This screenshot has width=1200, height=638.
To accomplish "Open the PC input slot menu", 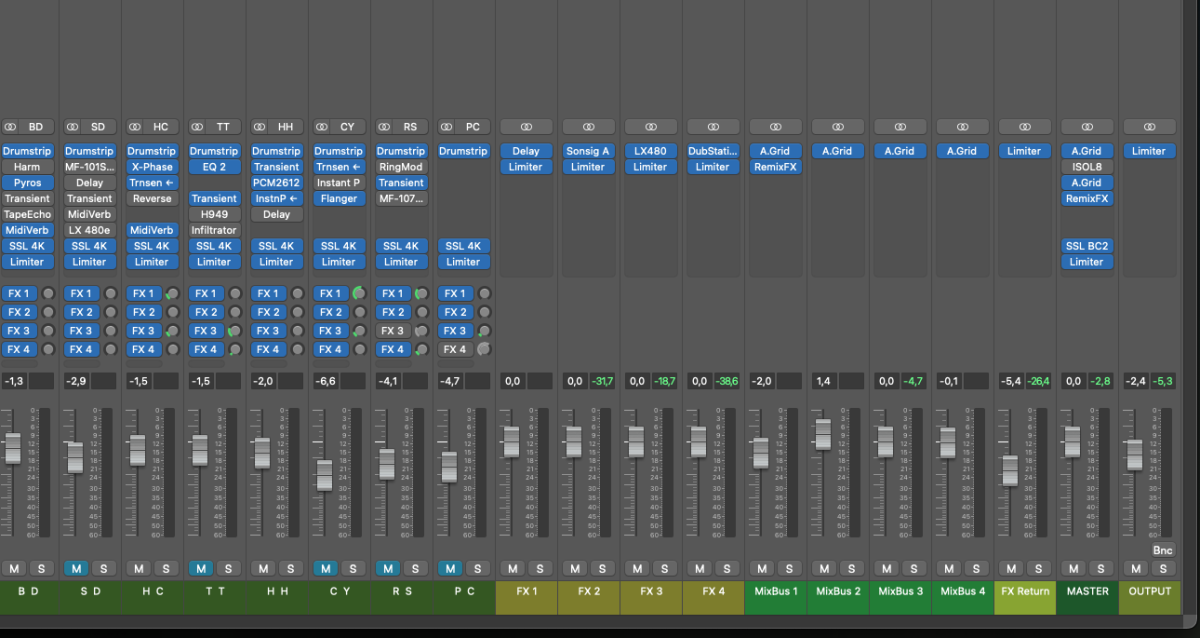I will [x=472, y=127].
